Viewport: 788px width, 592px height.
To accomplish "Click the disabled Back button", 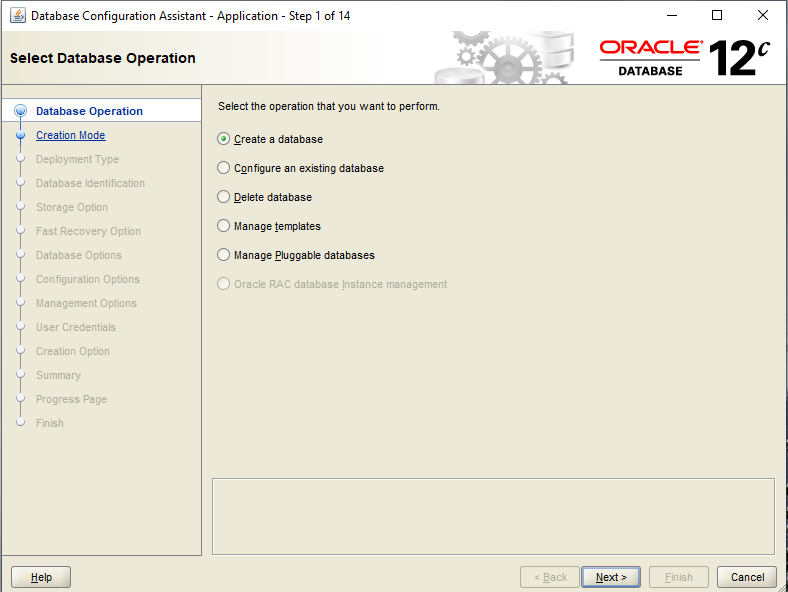I will coord(550,577).
